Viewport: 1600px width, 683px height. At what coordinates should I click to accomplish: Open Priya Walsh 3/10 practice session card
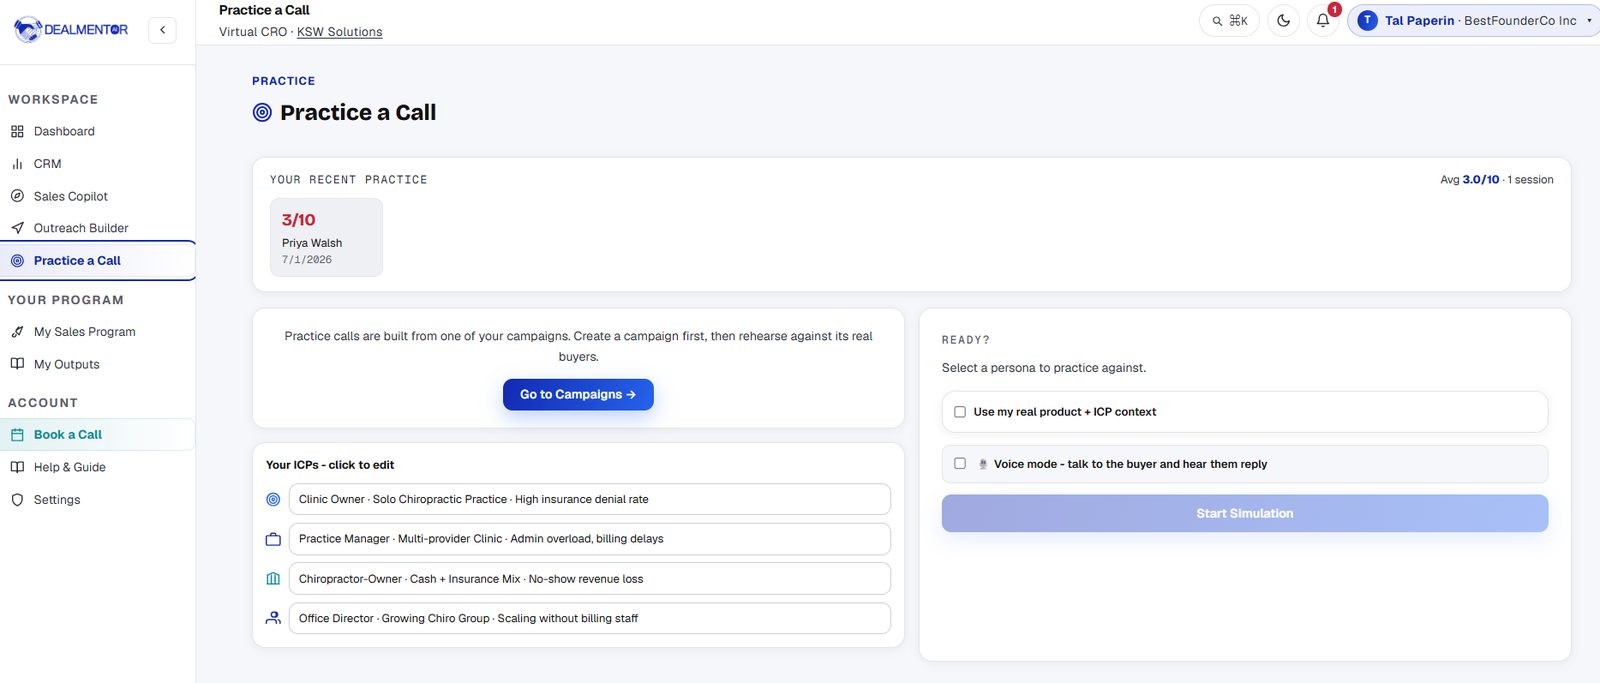(326, 237)
